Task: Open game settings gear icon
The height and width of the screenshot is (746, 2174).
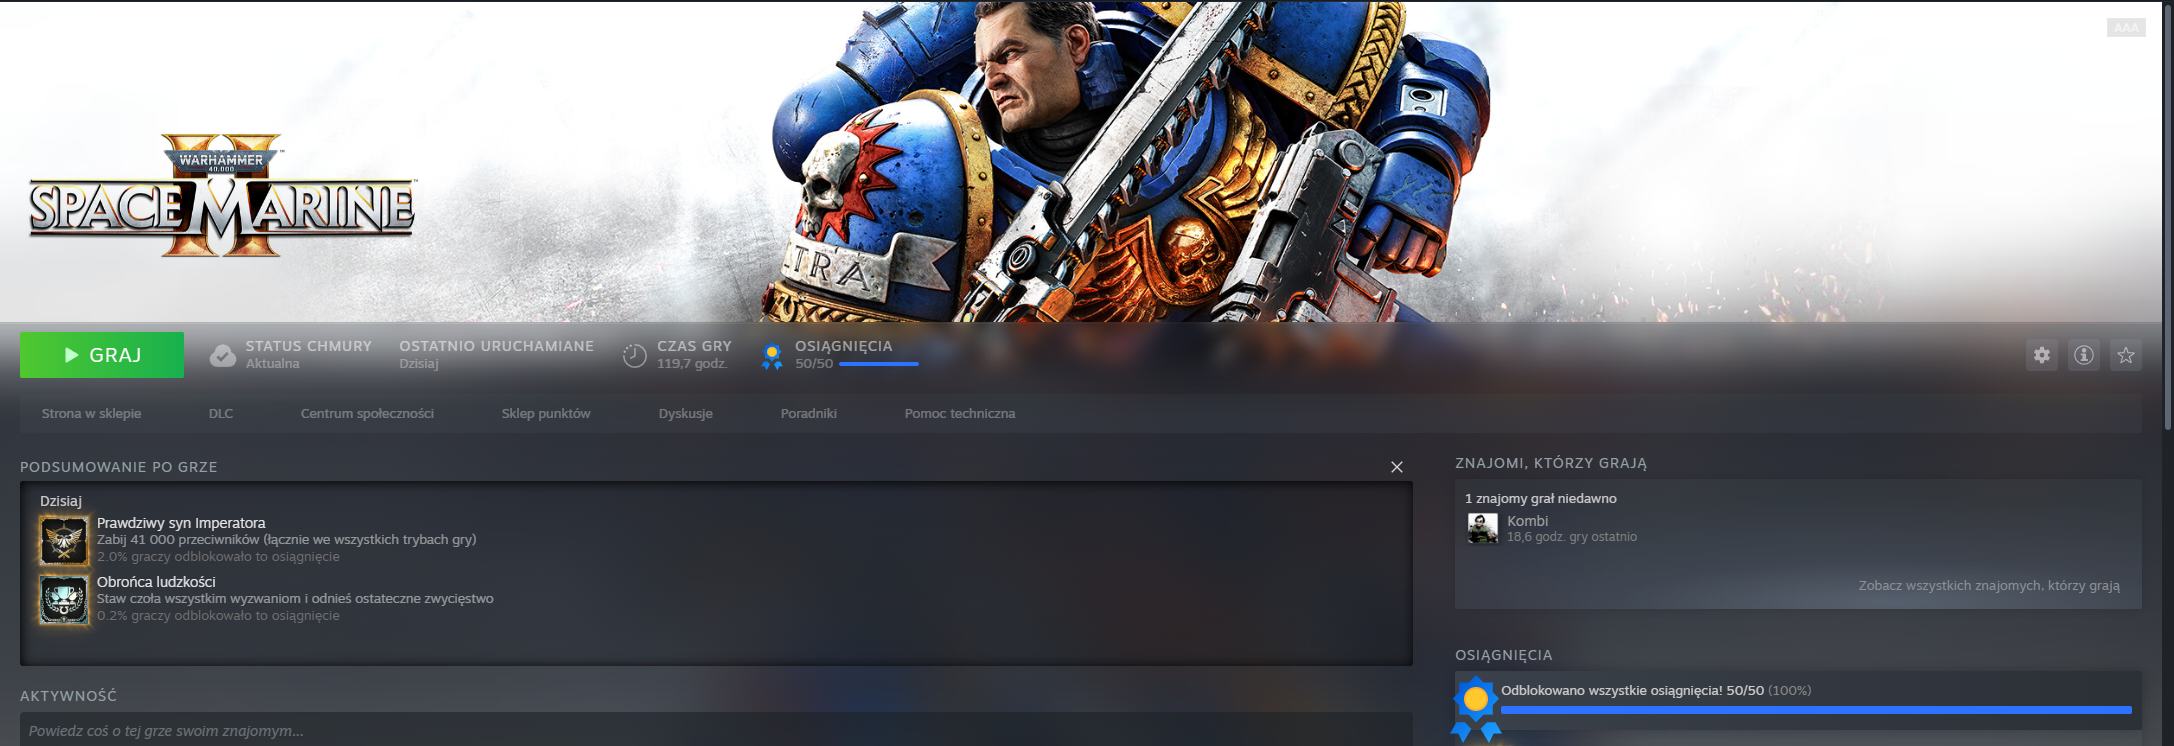Action: (x=2042, y=355)
